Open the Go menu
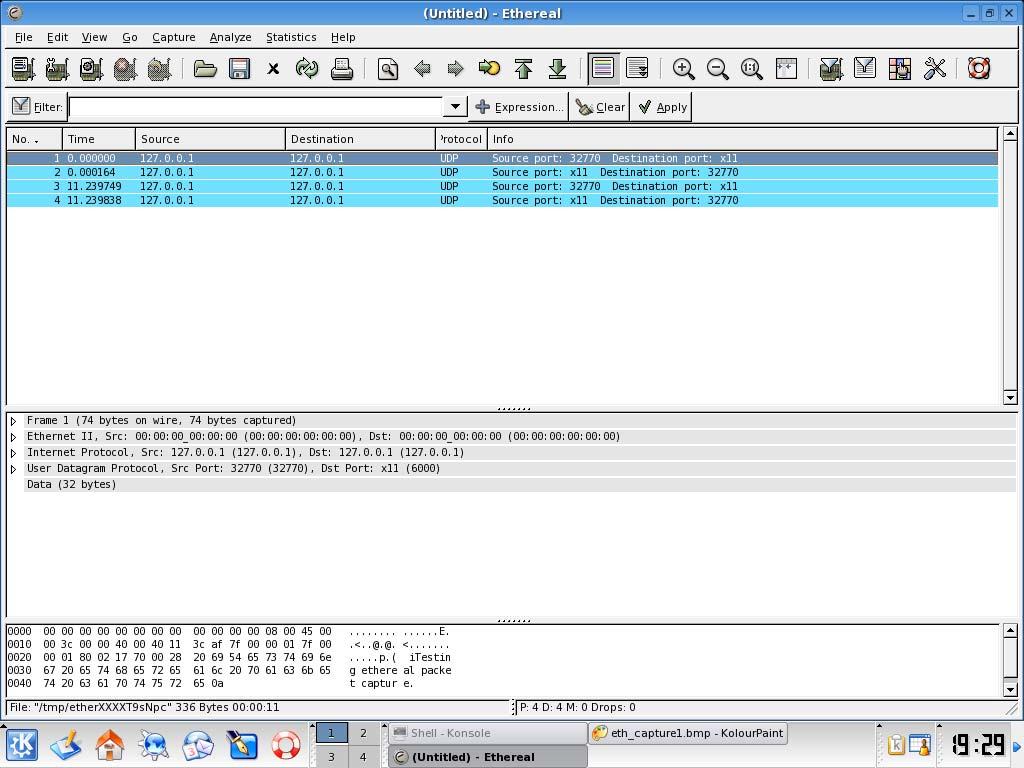The height and width of the screenshot is (768, 1024). 130,37
